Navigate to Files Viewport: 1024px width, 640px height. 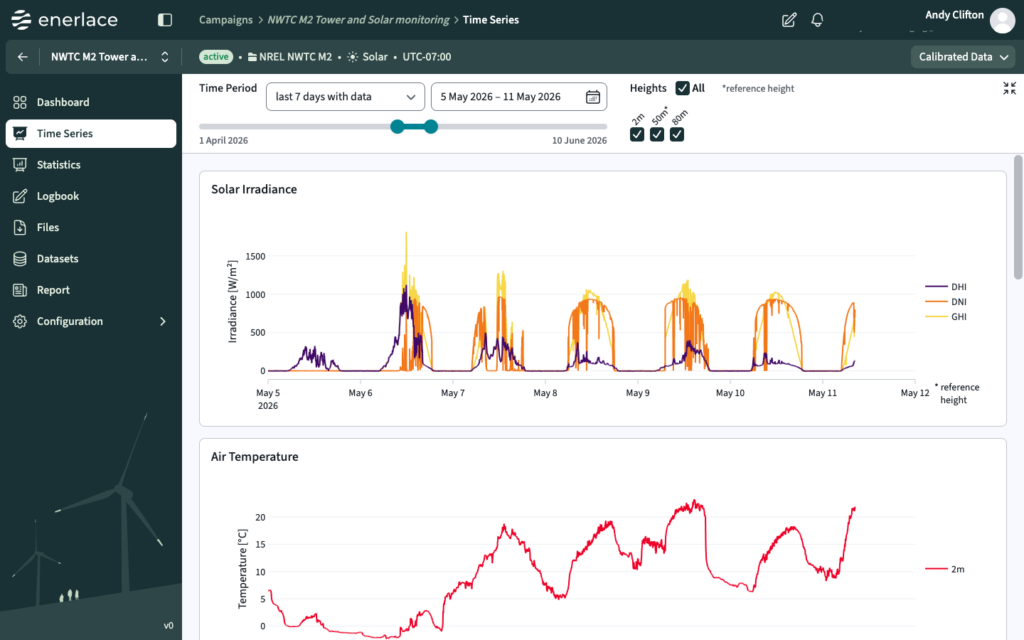(x=91, y=227)
